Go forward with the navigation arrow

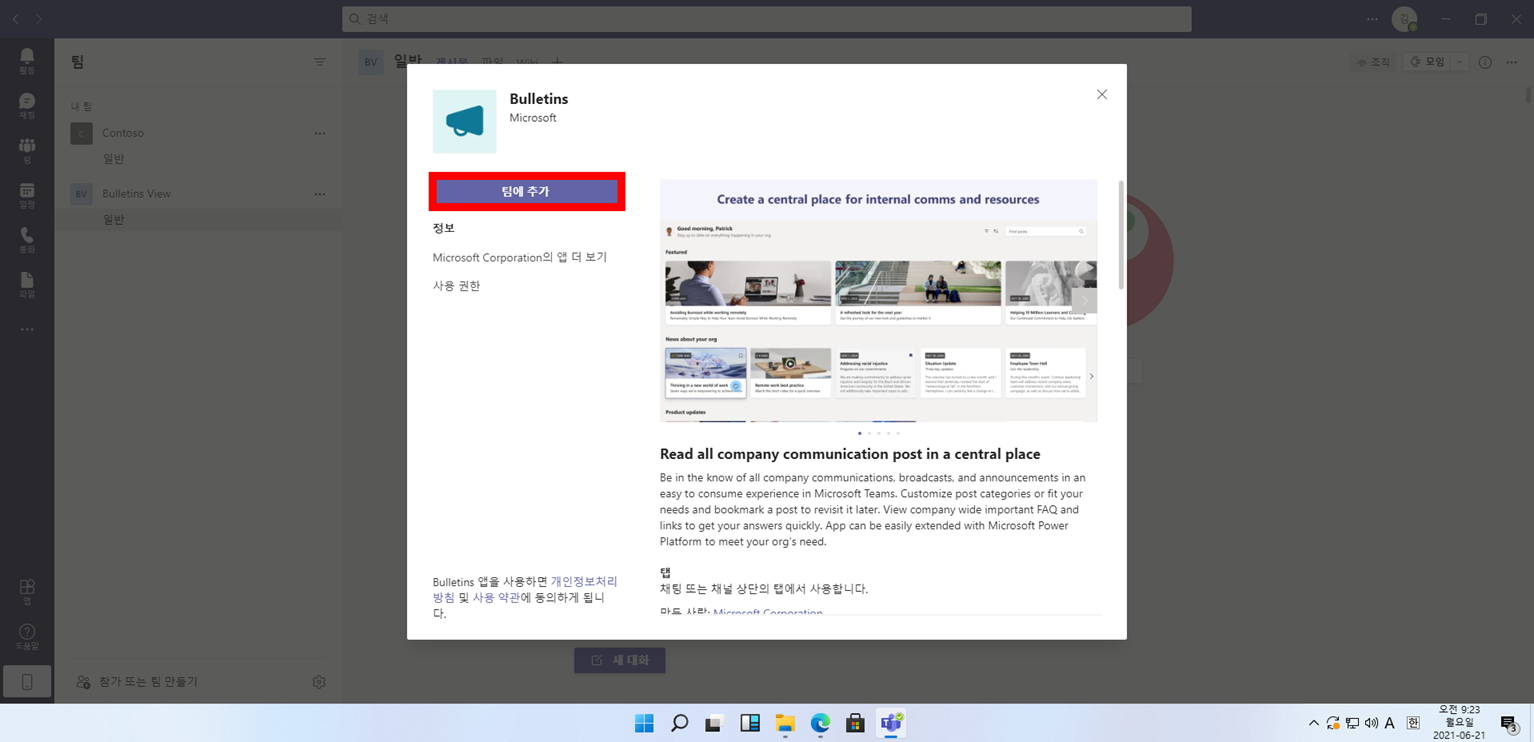point(39,19)
